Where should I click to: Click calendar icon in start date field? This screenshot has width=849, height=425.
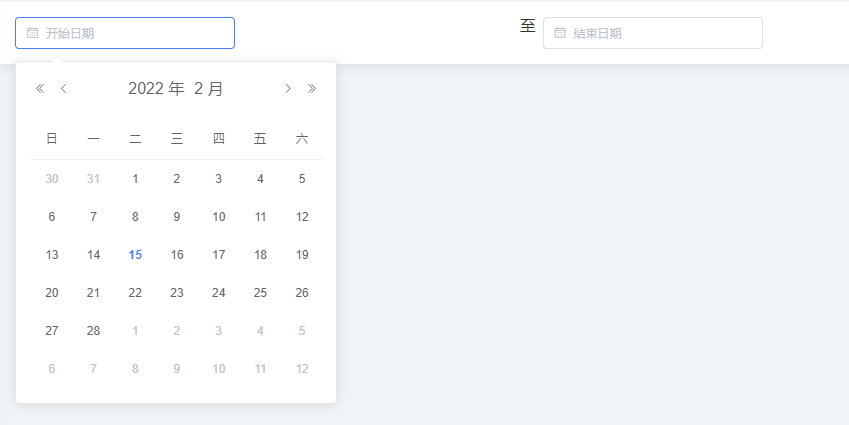click(x=32, y=33)
